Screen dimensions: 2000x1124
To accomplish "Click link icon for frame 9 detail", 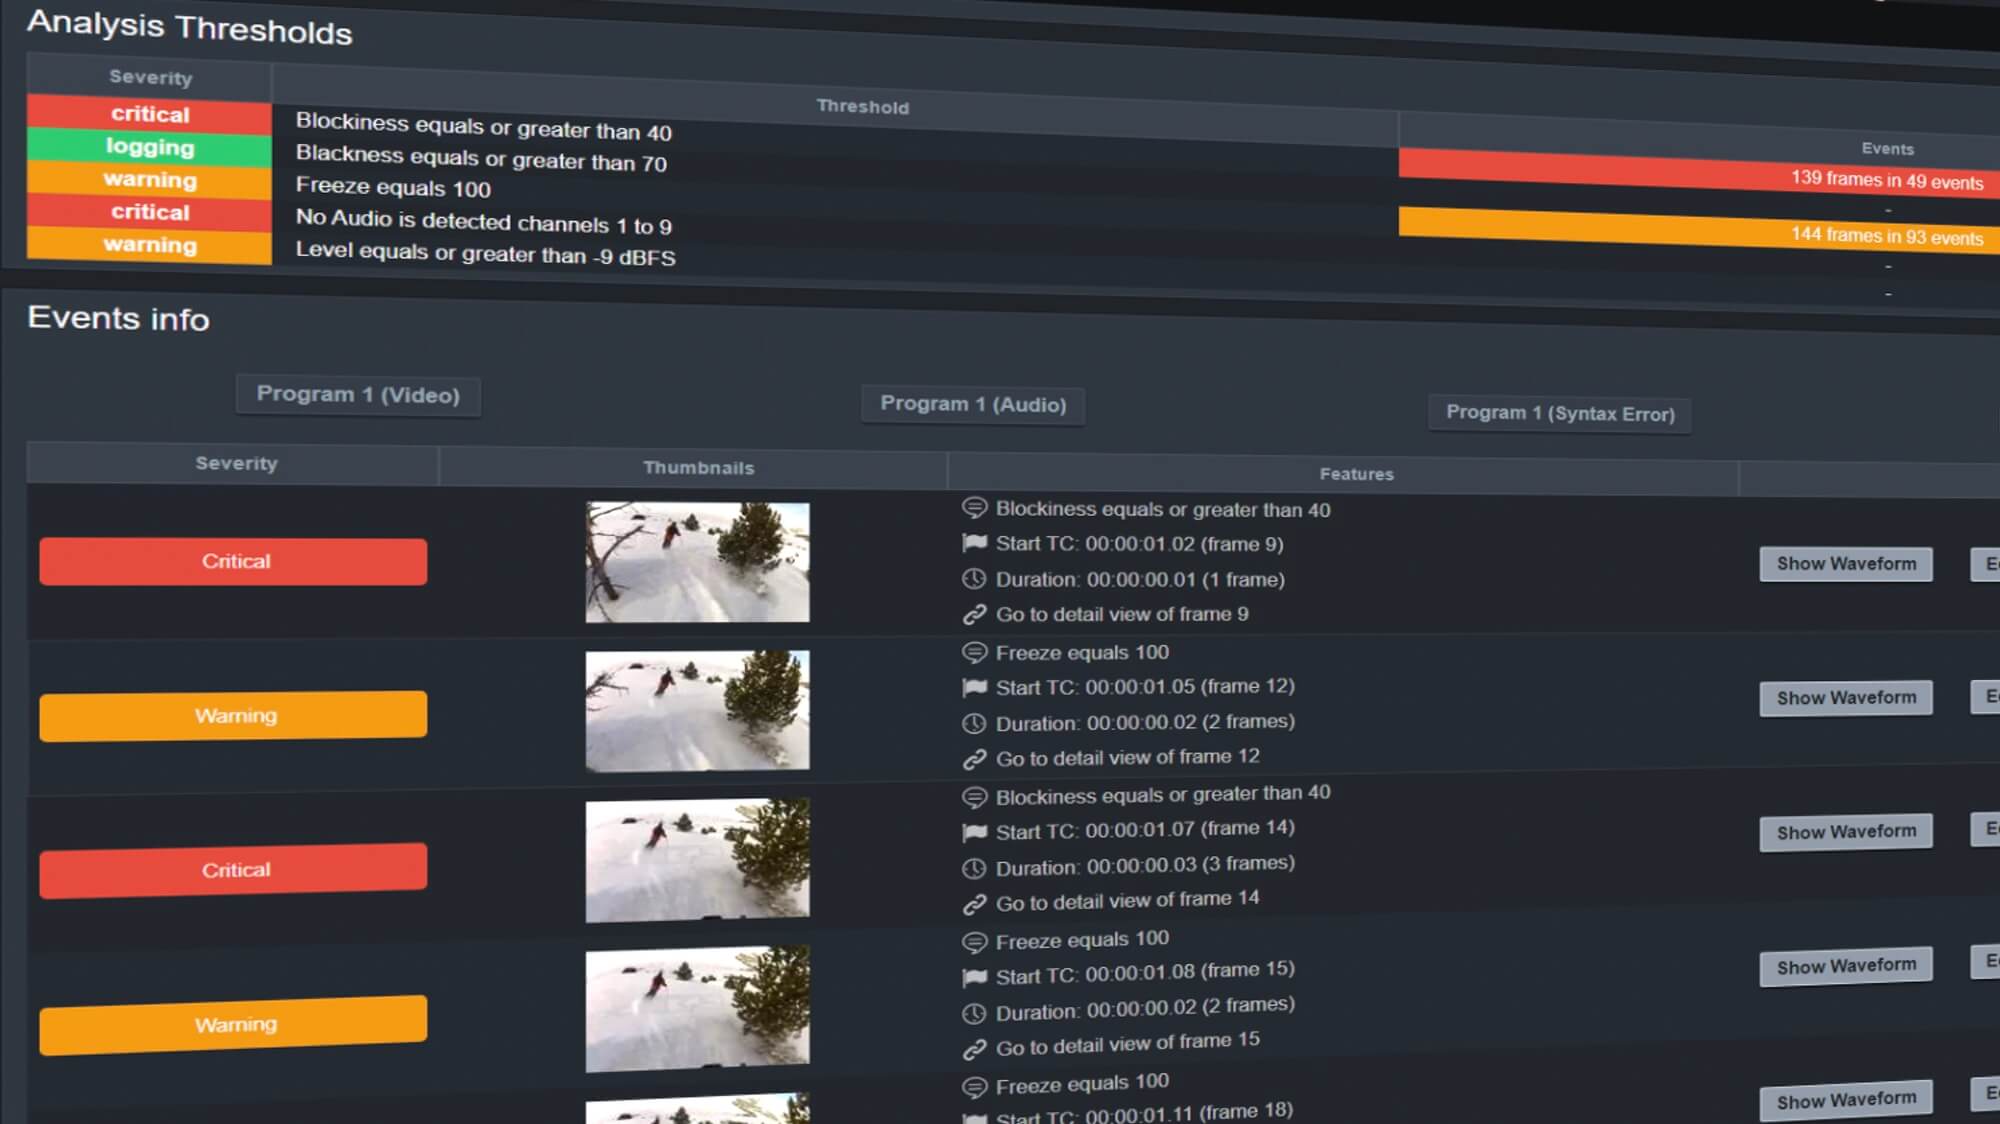I will point(974,615).
